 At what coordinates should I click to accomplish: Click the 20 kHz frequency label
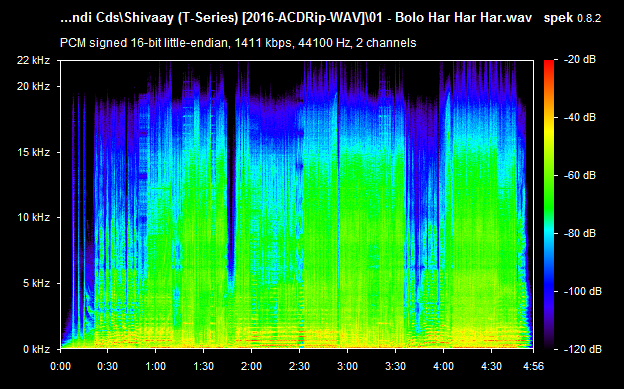tap(33, 86)
